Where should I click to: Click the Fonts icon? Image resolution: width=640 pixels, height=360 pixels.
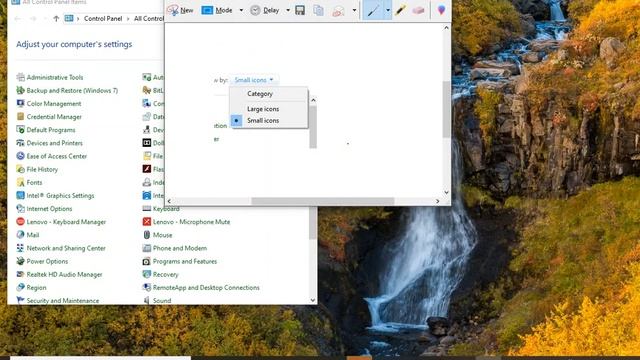(x=20, y=182)
